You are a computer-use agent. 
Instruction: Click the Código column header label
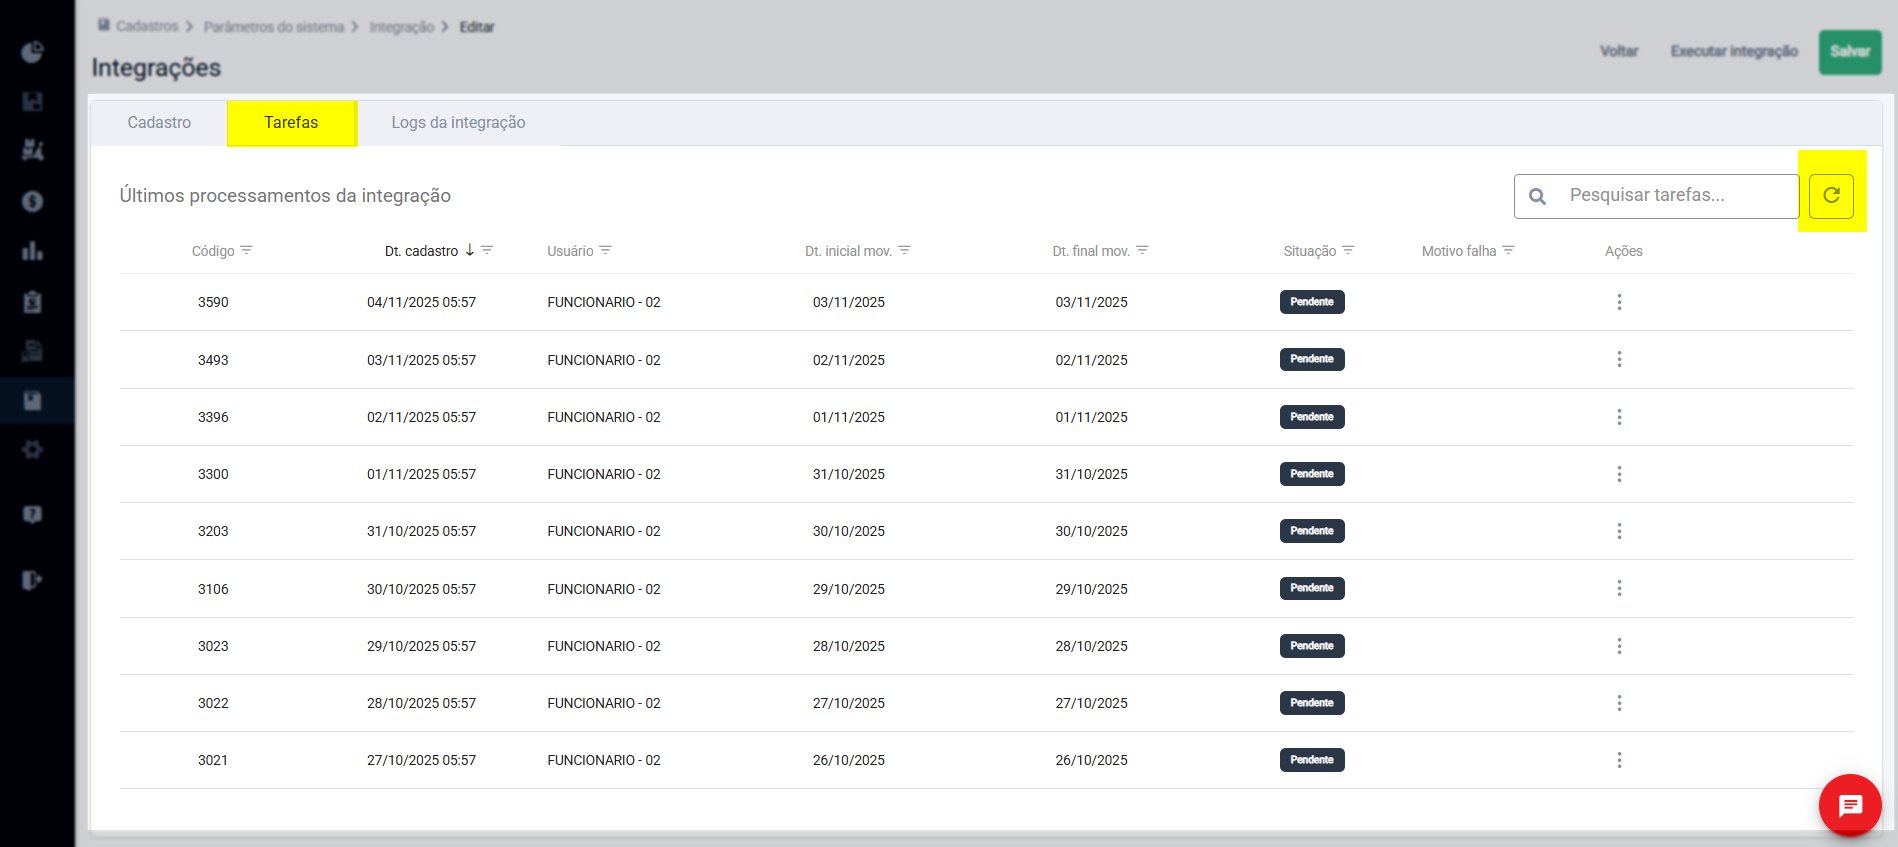pyautogui.click(x=213, y=251)
